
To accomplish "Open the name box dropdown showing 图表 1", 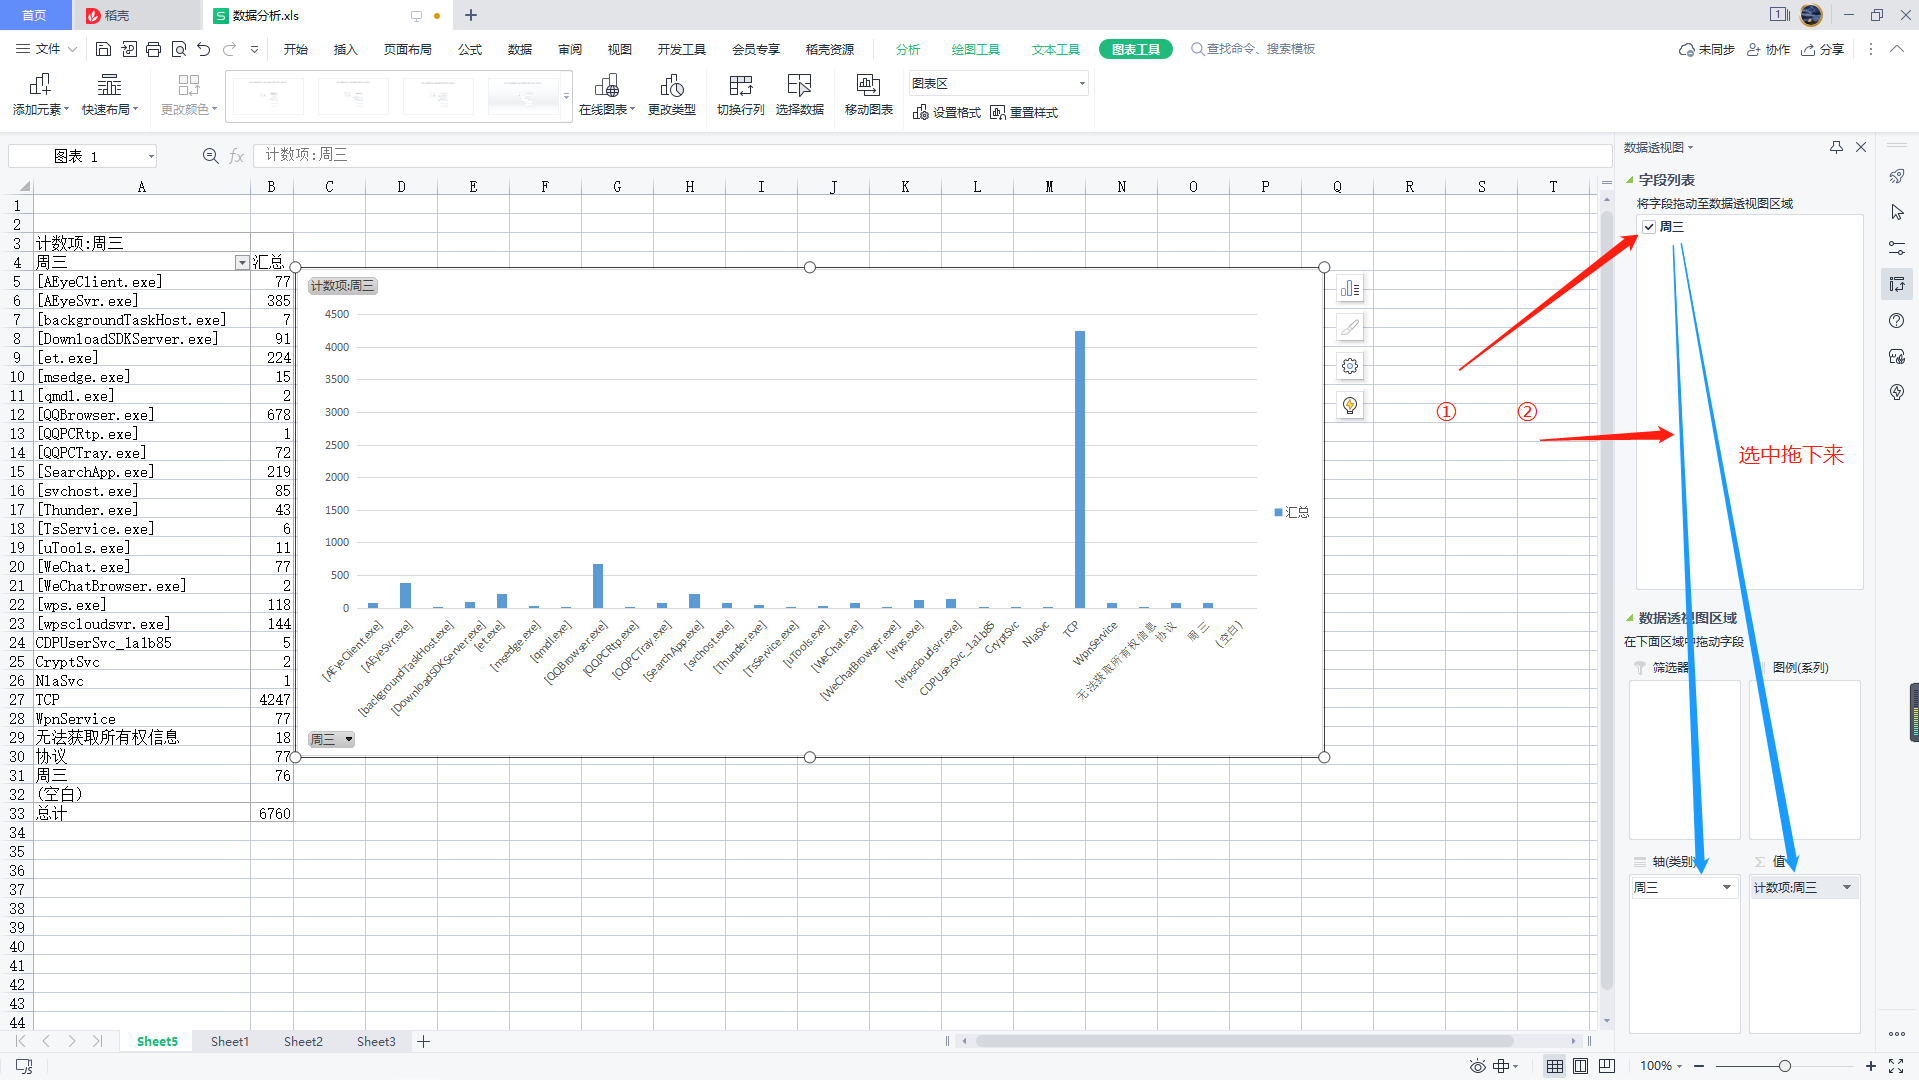I will (151, 156).
